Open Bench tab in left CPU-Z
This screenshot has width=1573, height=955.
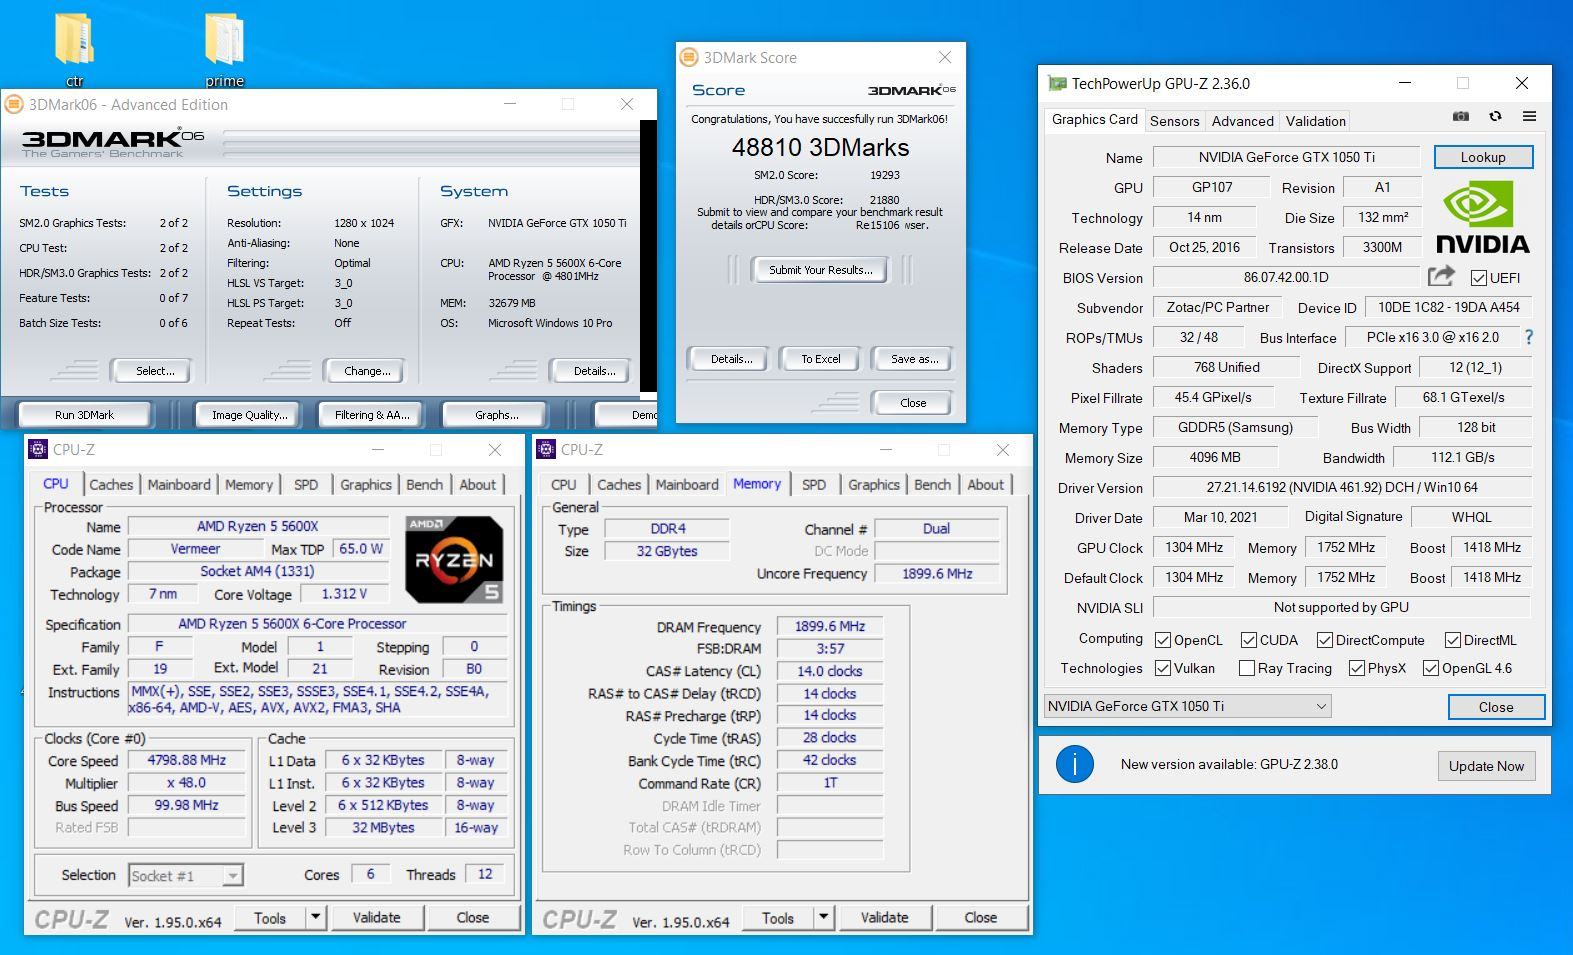pyautogui.click(x=424, y=484)
